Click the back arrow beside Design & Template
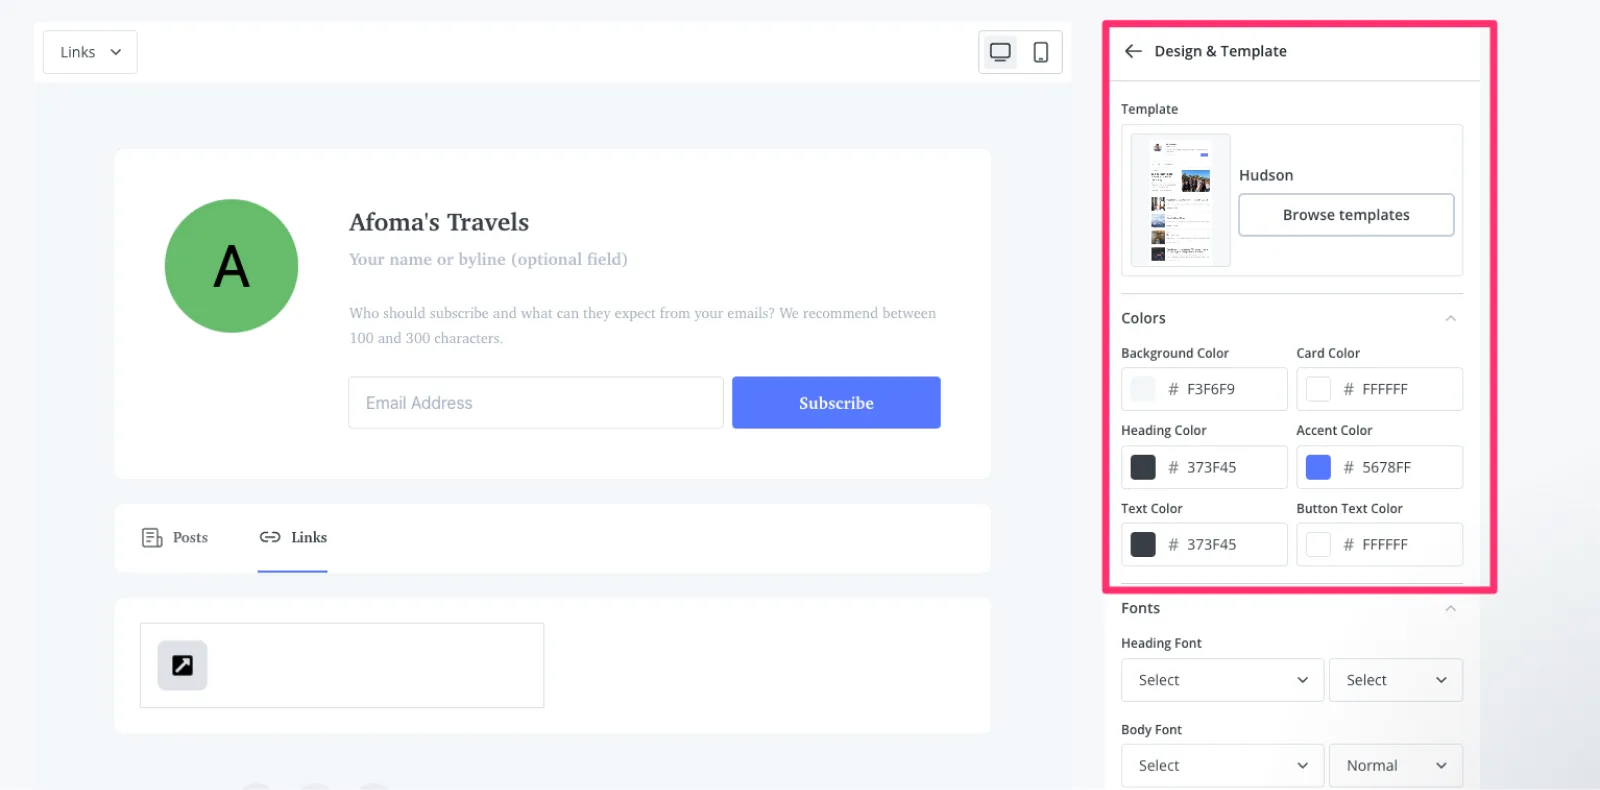The image size is (1600, 790). click(x=1133, y=51)
